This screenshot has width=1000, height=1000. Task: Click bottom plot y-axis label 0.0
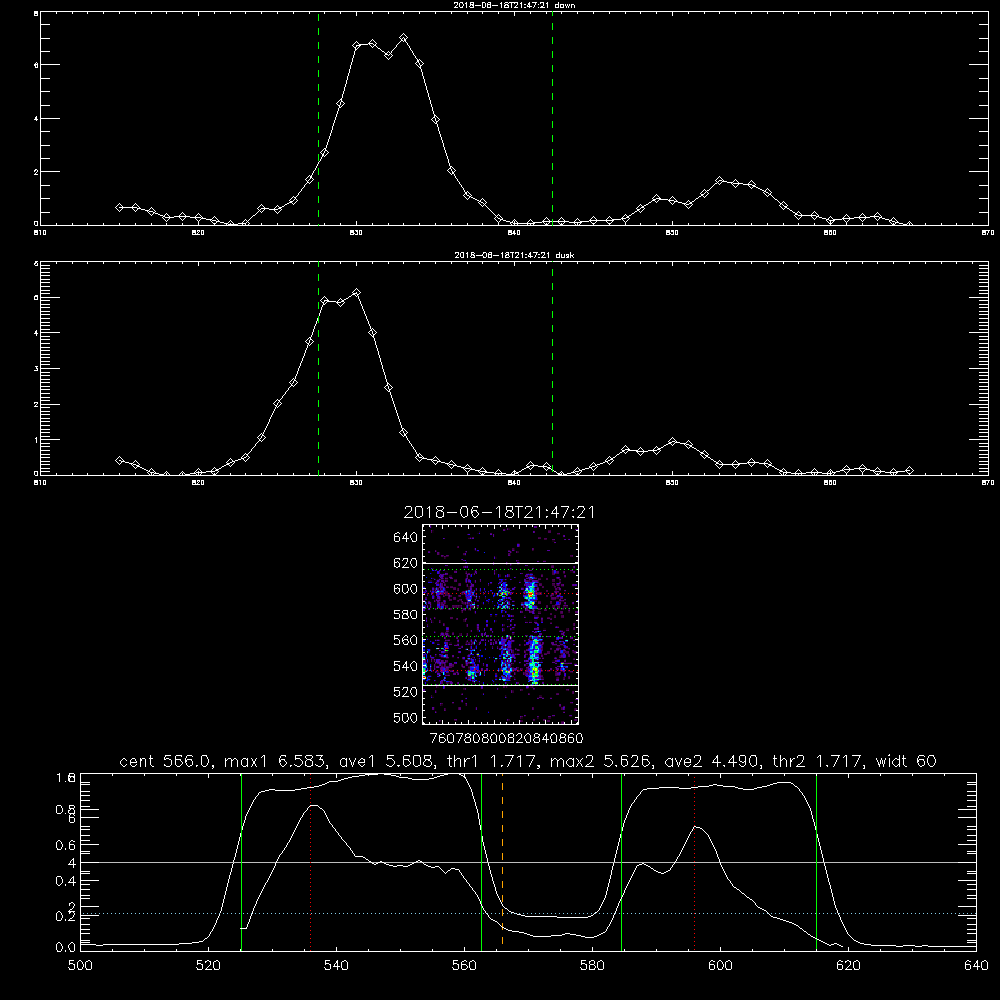point(66,948)
